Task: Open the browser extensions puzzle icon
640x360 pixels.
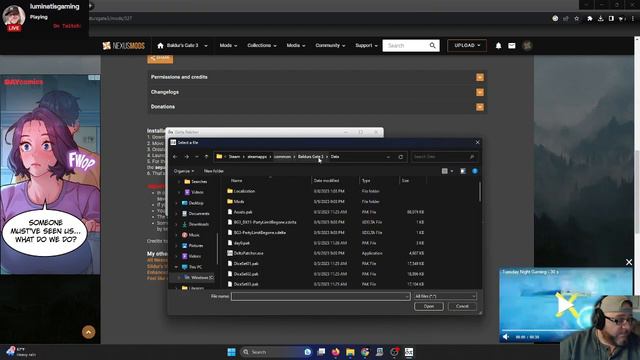Action: pos(589,18)
